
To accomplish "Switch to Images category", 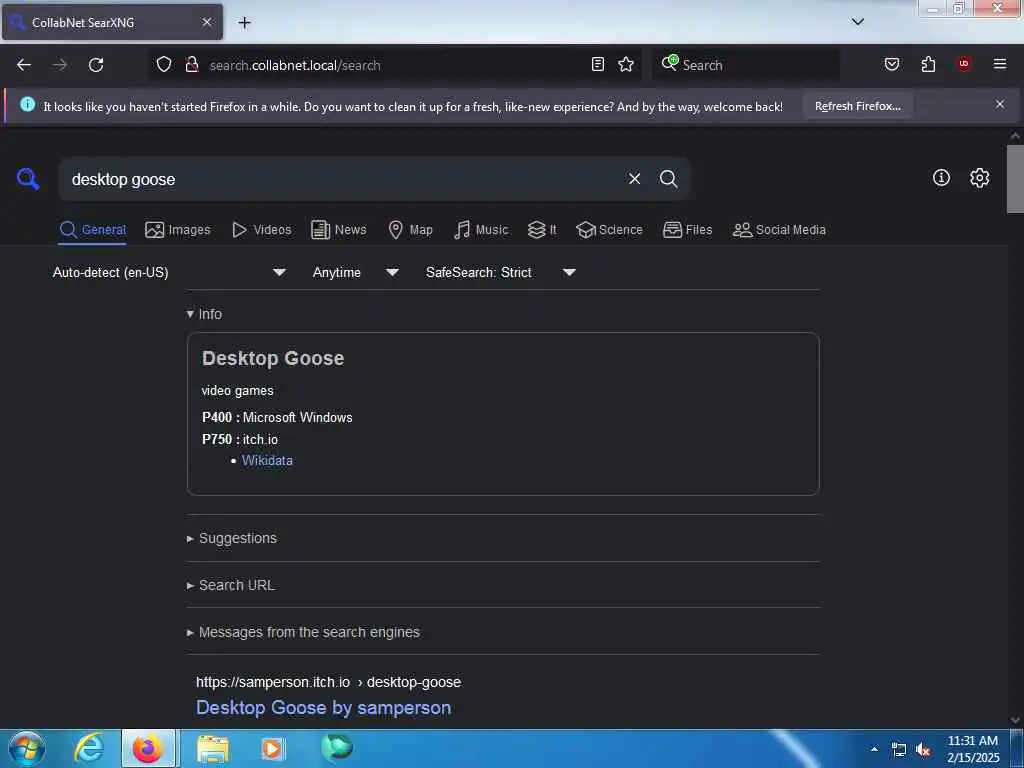I will tap(178, 230).
